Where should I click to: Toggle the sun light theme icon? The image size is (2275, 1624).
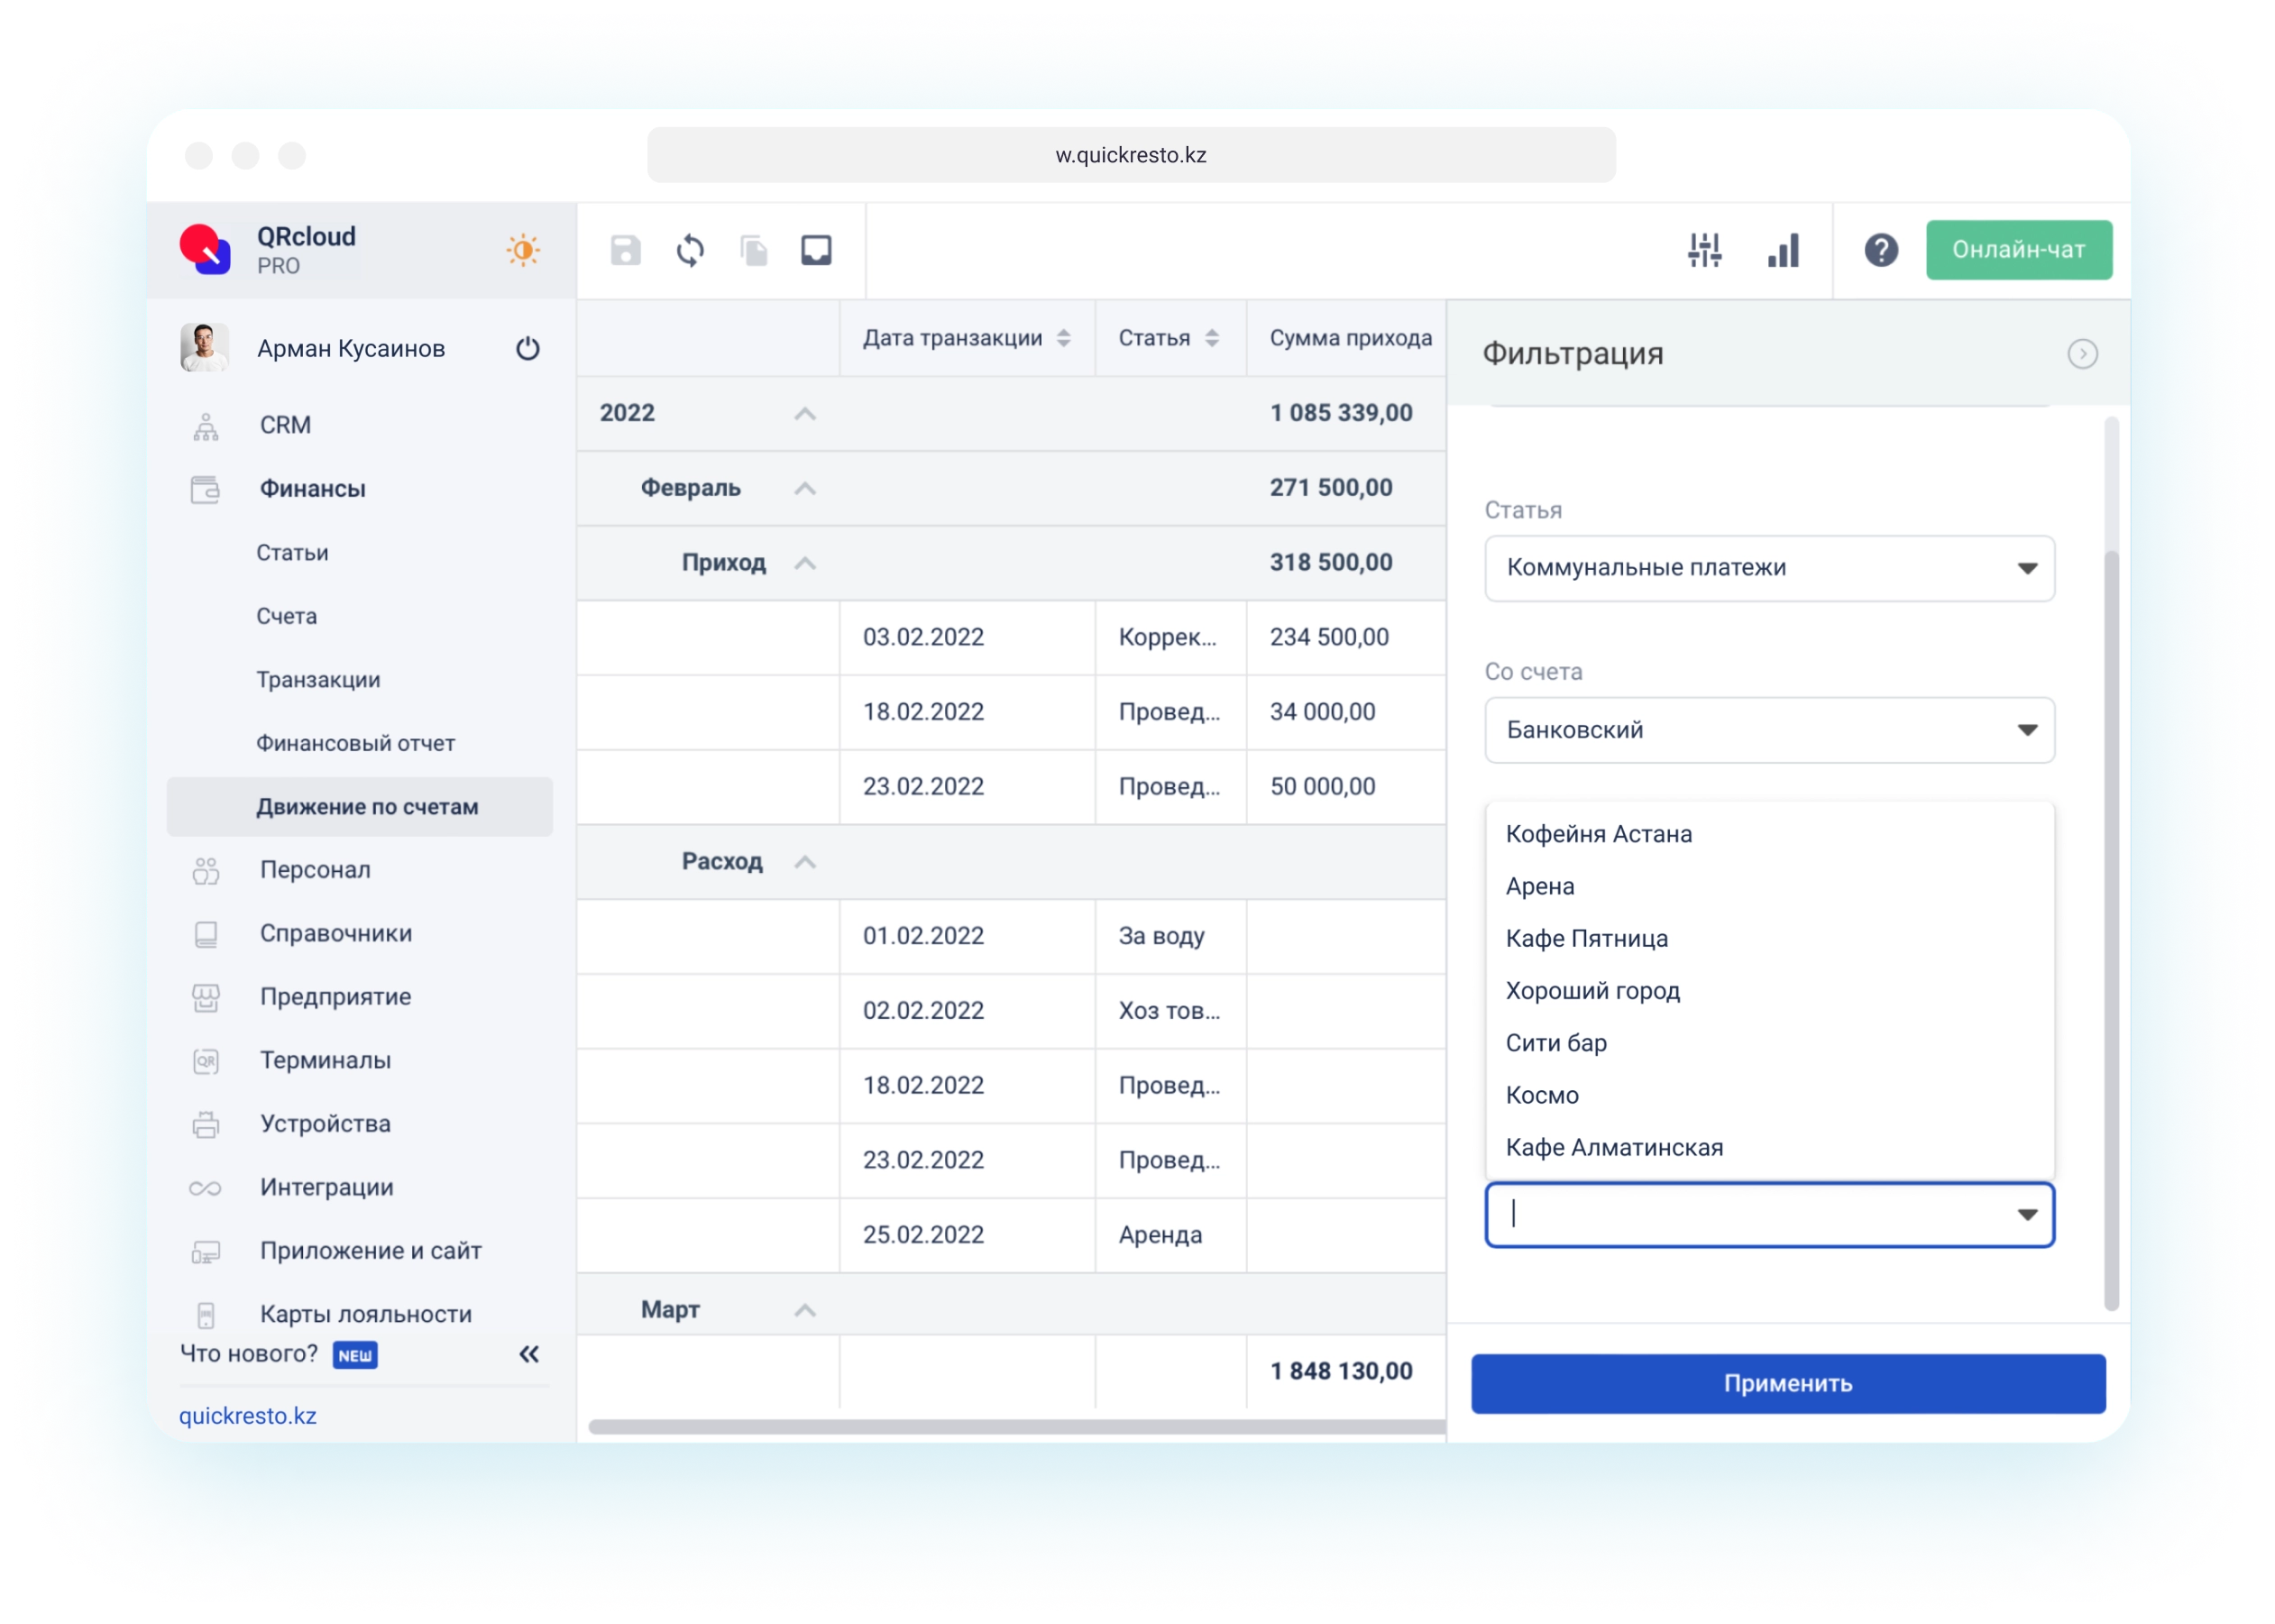pos(523,249)
